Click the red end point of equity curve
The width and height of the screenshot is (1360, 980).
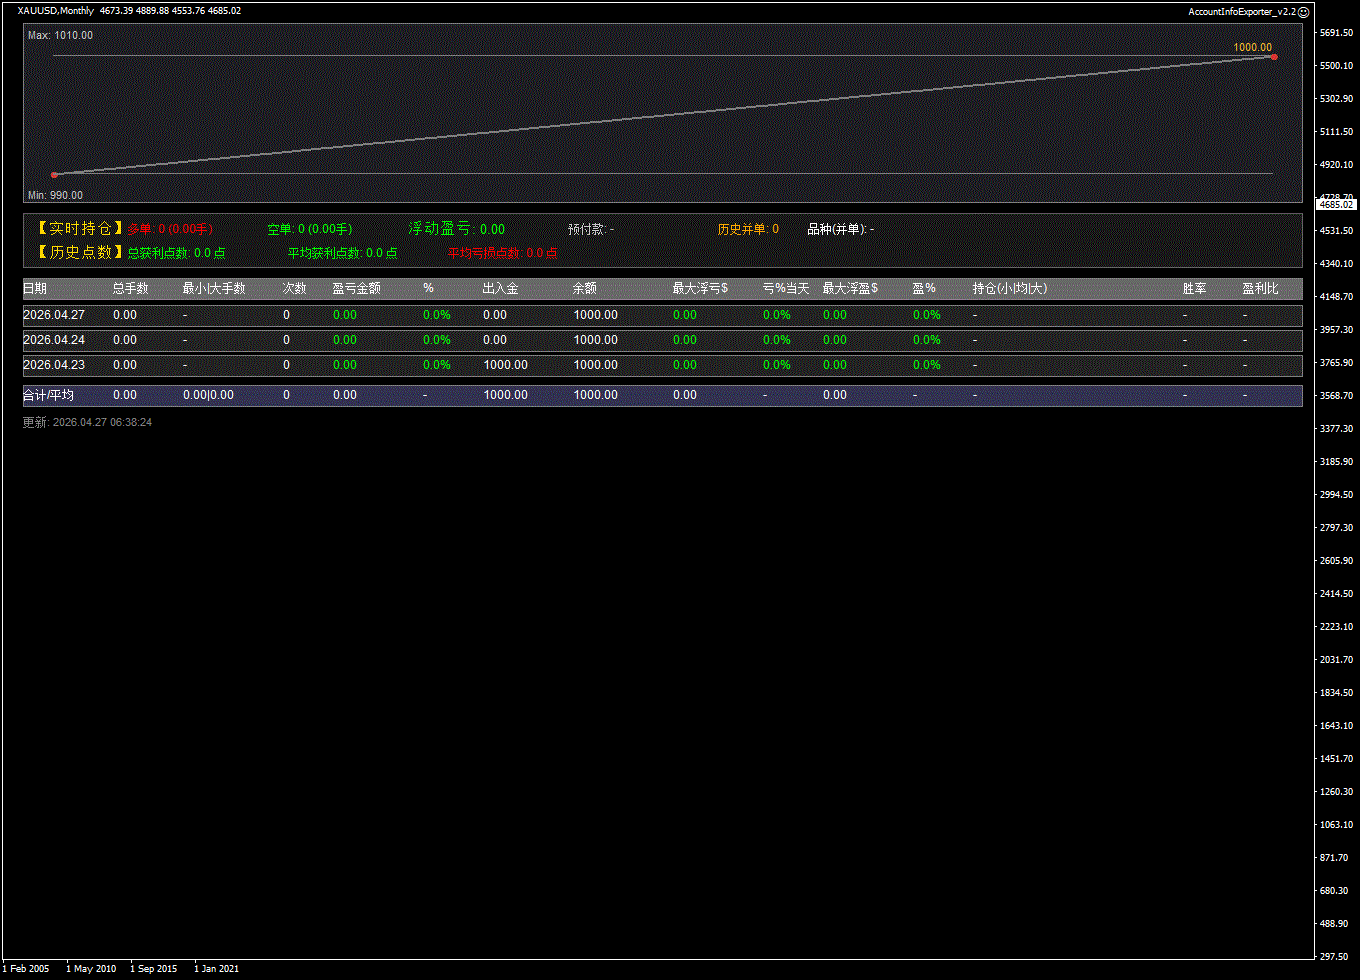tap(1273, 57)
